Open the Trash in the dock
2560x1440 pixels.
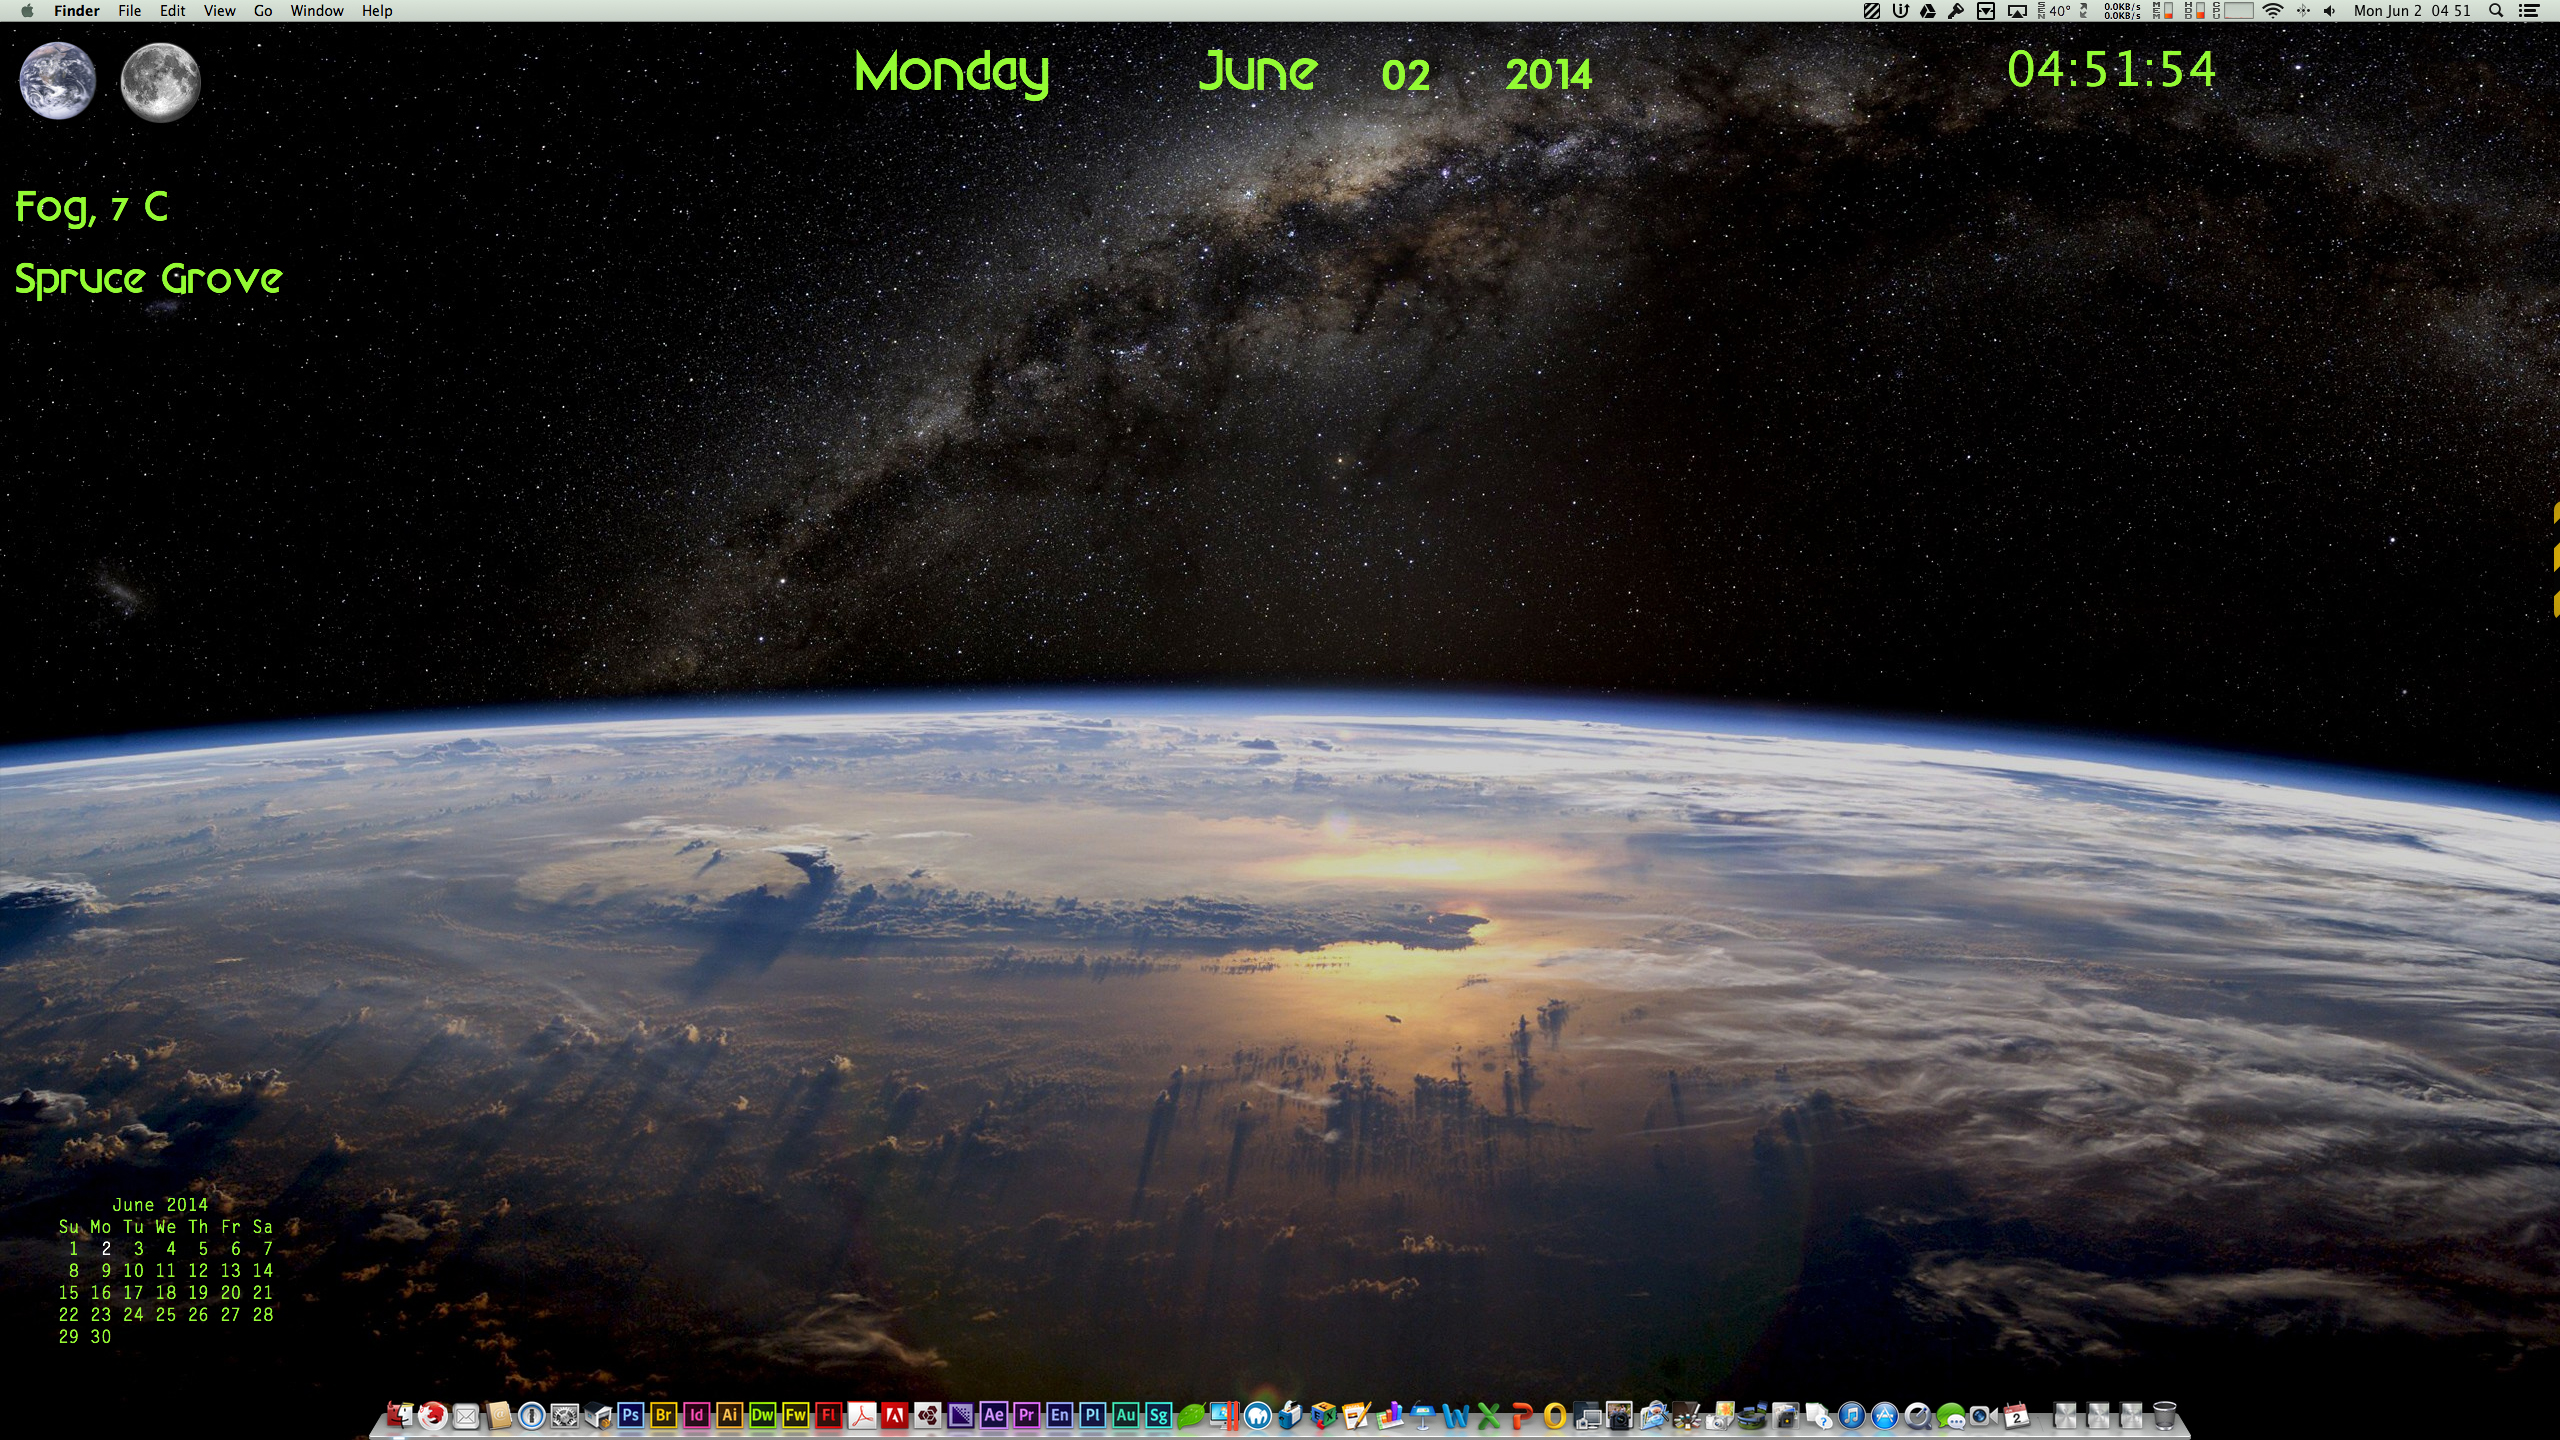2163,1416
